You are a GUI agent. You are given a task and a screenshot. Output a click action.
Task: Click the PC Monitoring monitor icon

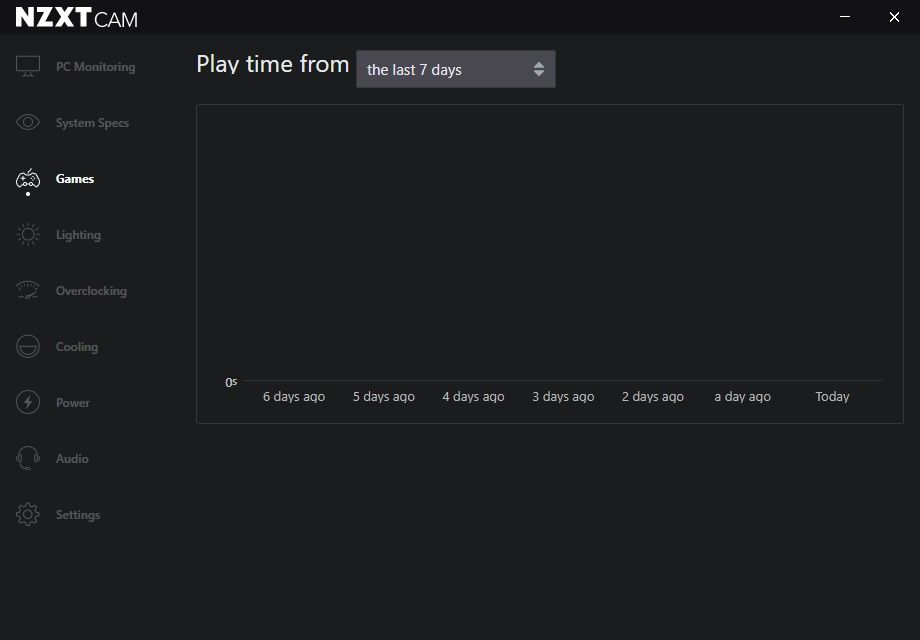coord(28,66)
